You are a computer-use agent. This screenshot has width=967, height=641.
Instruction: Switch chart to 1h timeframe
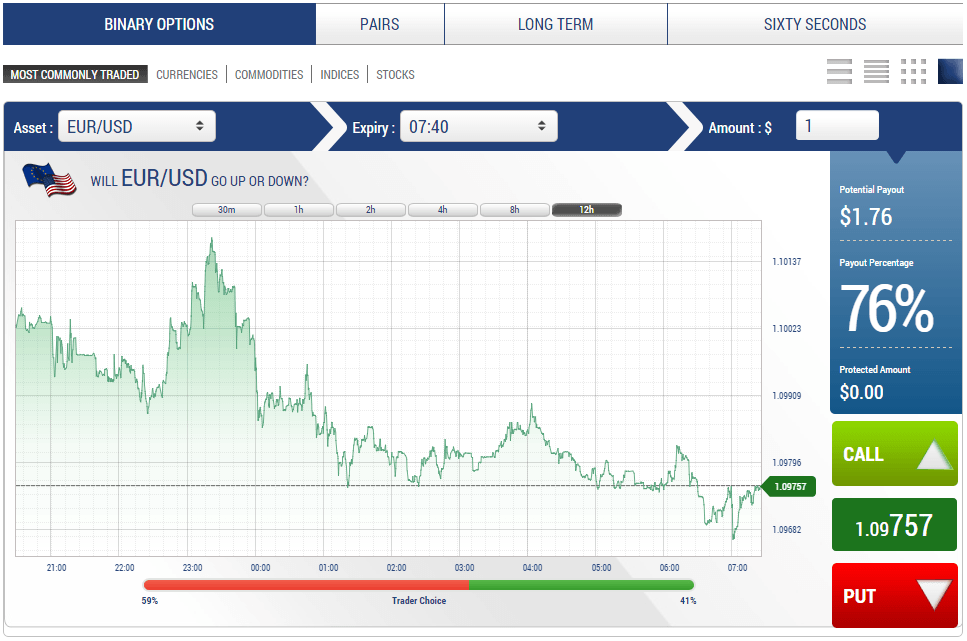point(299,209)
